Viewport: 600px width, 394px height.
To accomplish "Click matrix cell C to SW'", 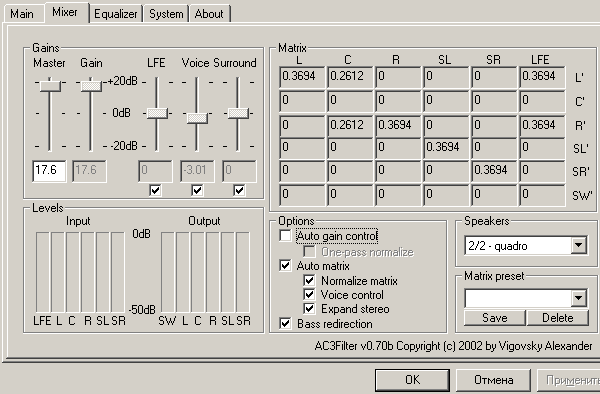I will pyautogui.click(x=350, y=195).
